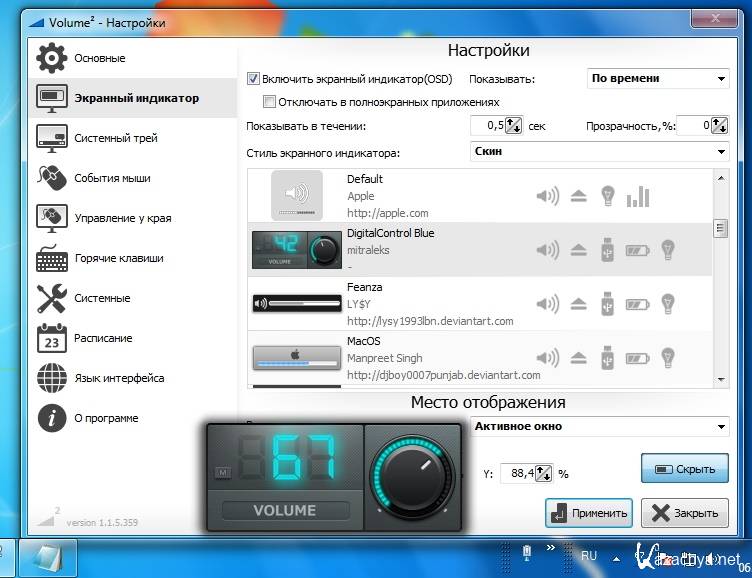Toggle Включить экранный индикатор(OSD) checkbox

(253, 78)
